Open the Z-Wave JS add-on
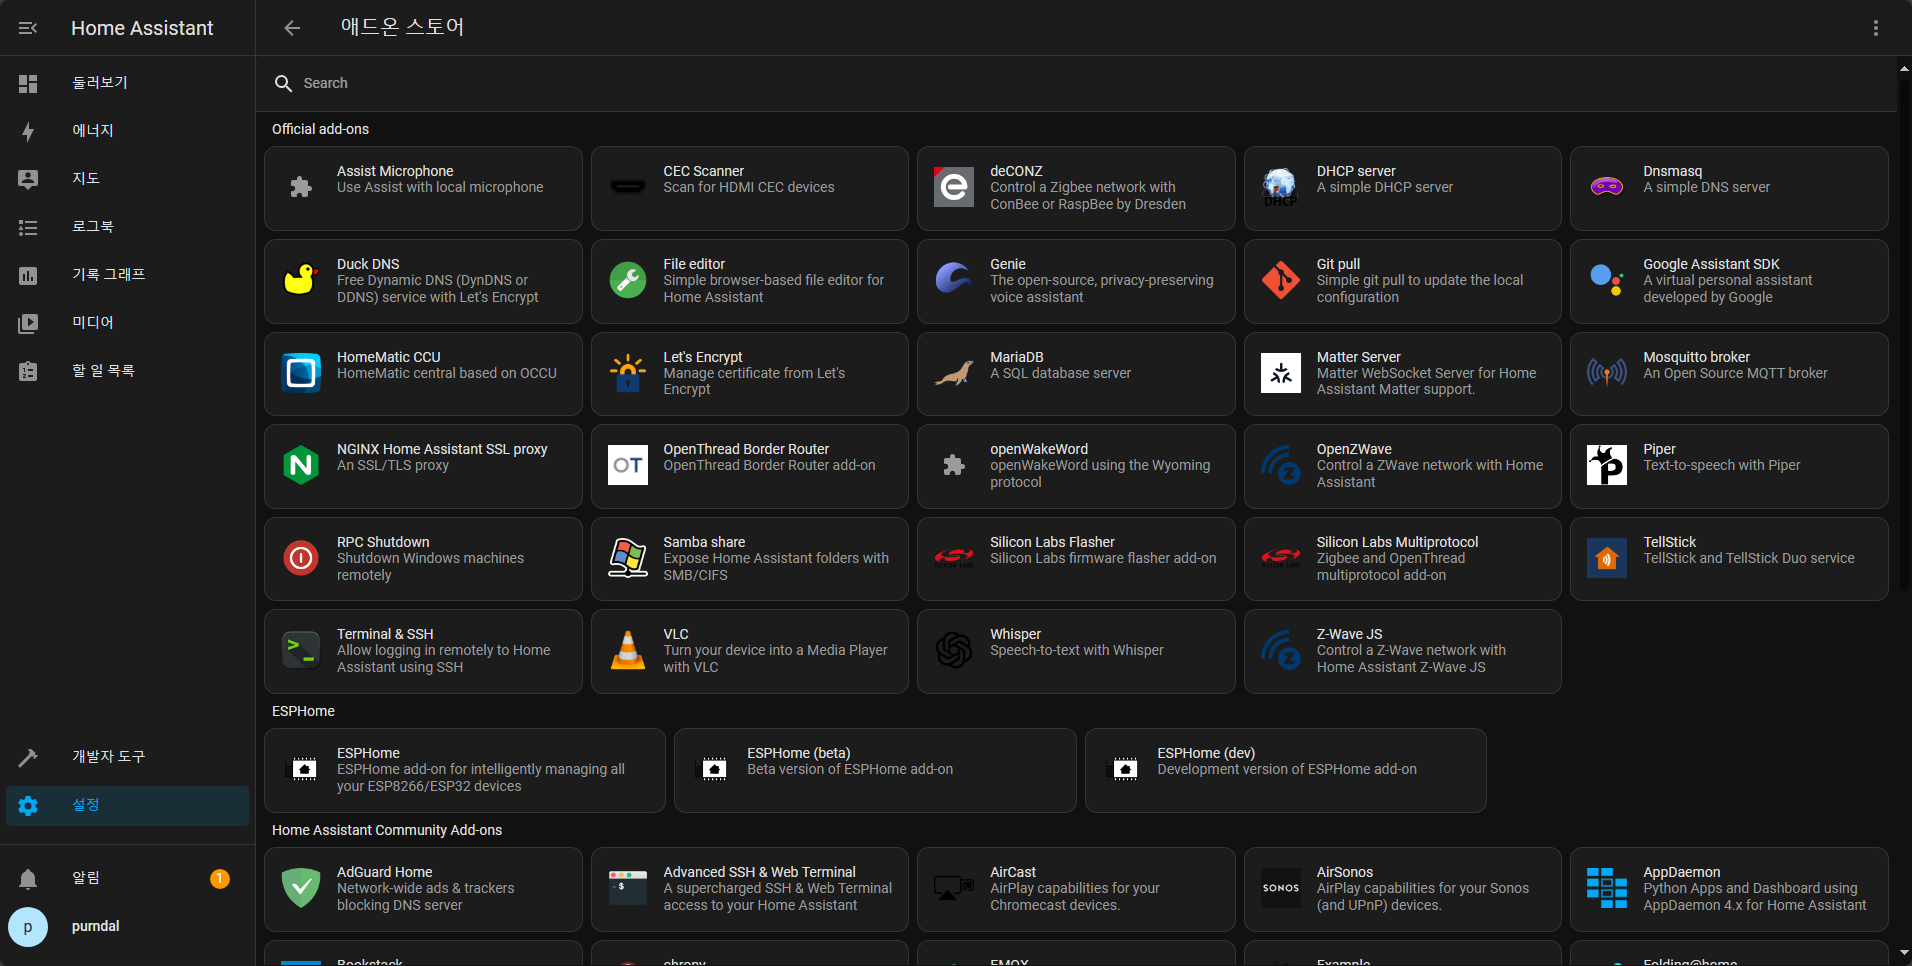 (1403, 651)
